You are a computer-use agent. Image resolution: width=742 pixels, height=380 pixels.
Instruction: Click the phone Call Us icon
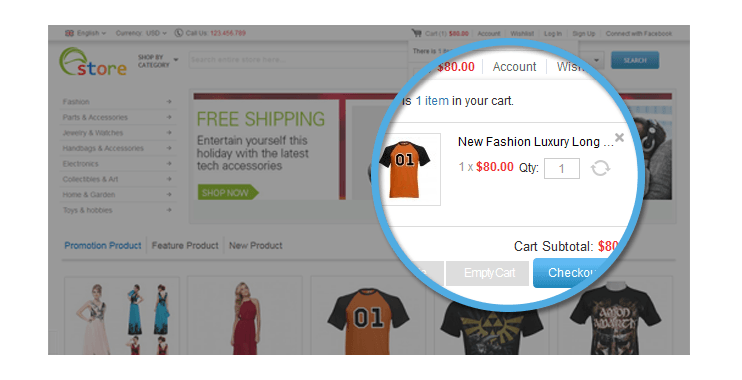(x=178, y=33)
